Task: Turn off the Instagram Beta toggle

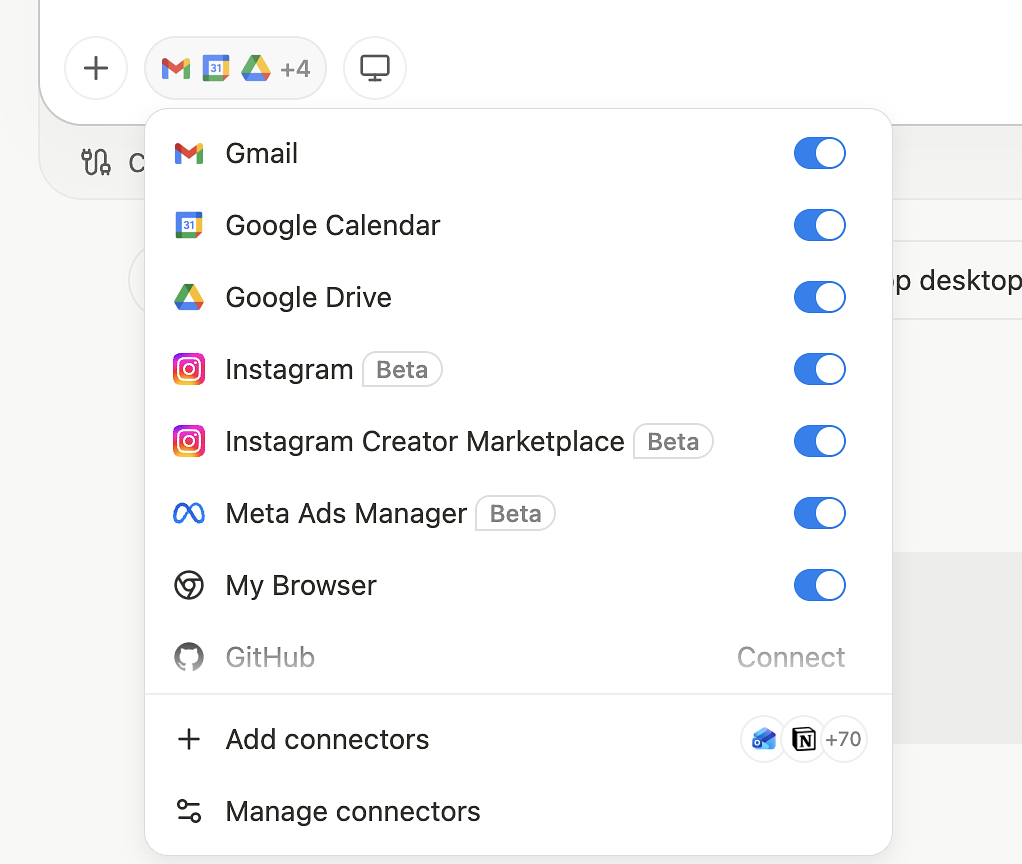Action: click(819, 369)
